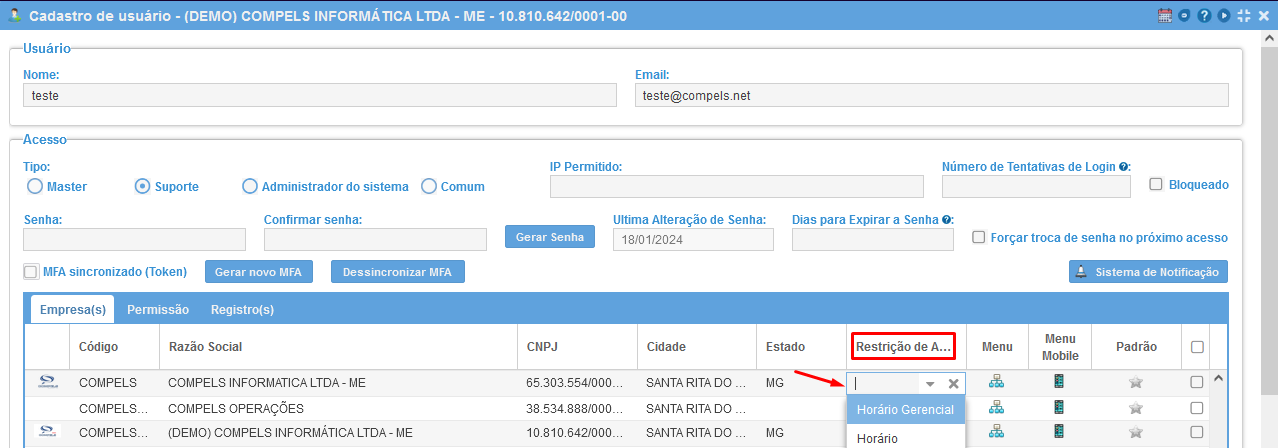Viewport: 1278px width, 448px height.
Task: Switch to the Permissão tab
Action: click(x=158, y=310)
